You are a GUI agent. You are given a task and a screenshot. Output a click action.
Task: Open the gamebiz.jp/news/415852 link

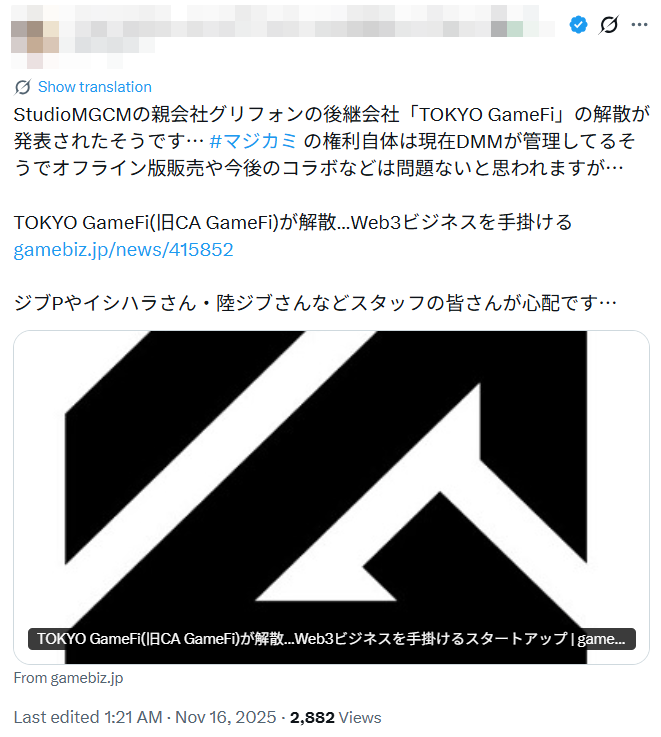(123, 250)
